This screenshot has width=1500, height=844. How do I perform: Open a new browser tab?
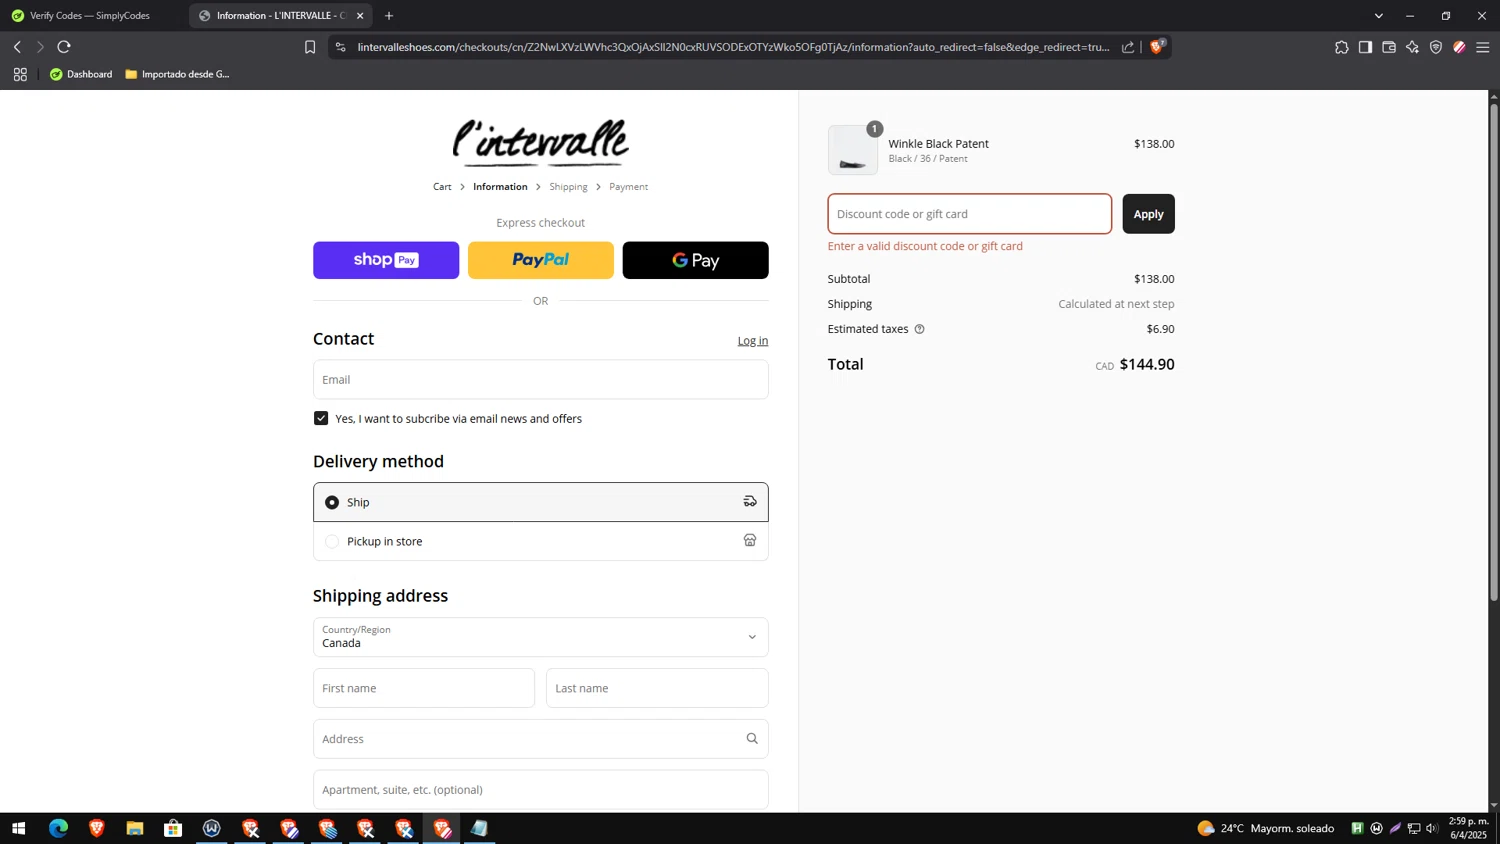[389, 16]
